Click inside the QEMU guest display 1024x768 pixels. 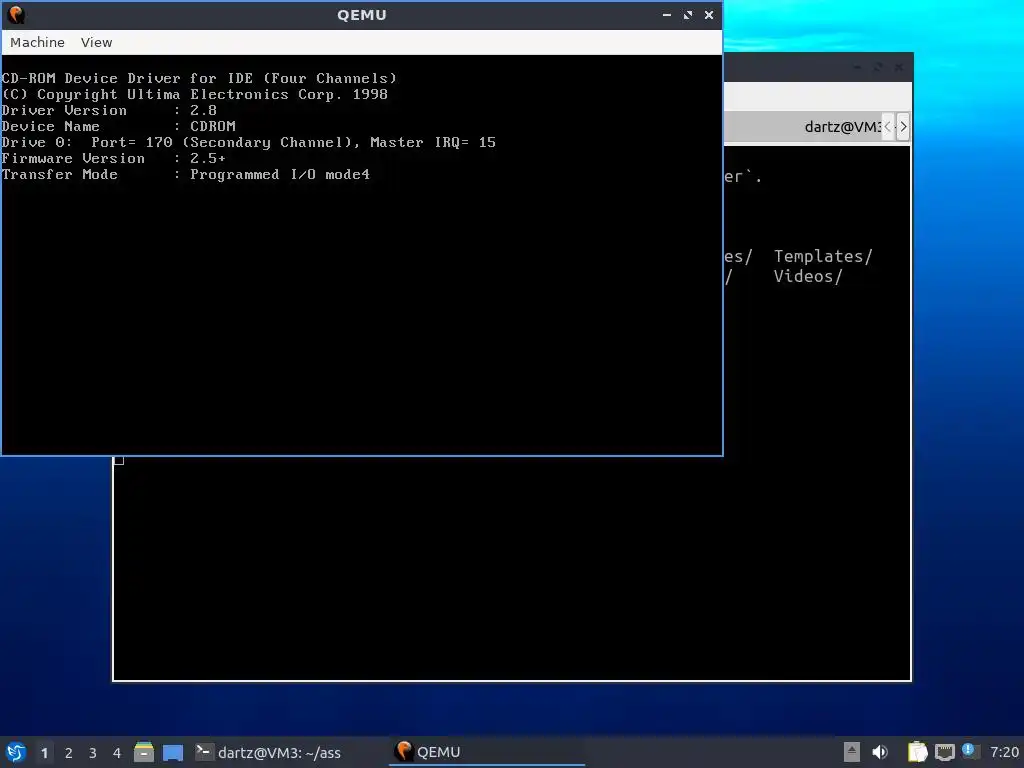pos(362,255)
